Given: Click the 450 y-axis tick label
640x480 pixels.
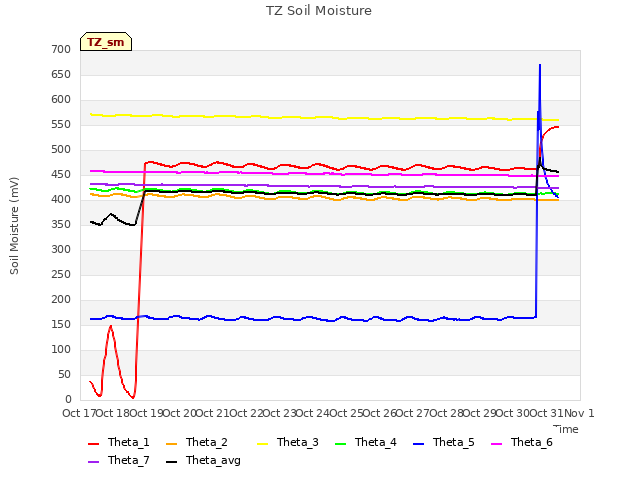Looking at the screenshot, I should (61, 175).
